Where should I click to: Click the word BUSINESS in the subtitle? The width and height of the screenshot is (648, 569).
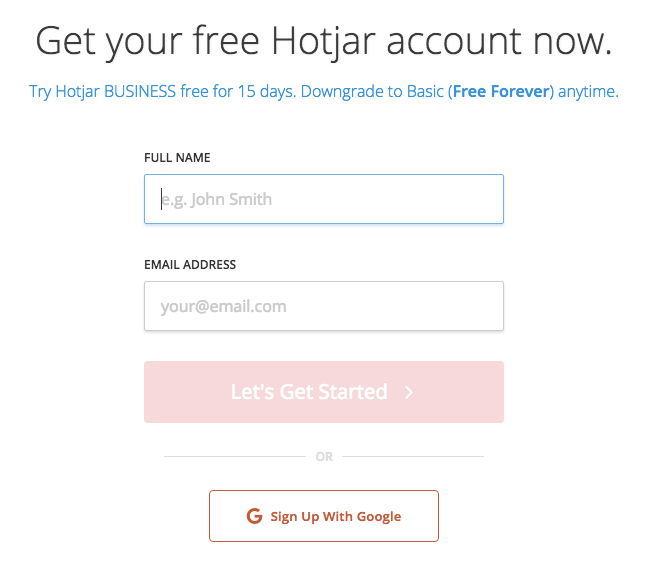click(x=140, y=91)
